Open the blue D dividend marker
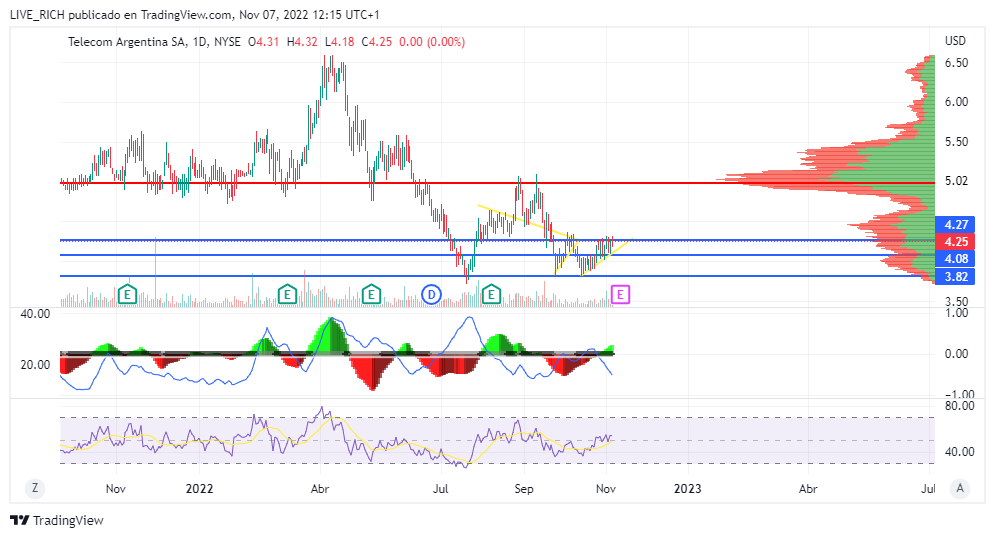Screen dimensions: 995x538 pos(432,294)
